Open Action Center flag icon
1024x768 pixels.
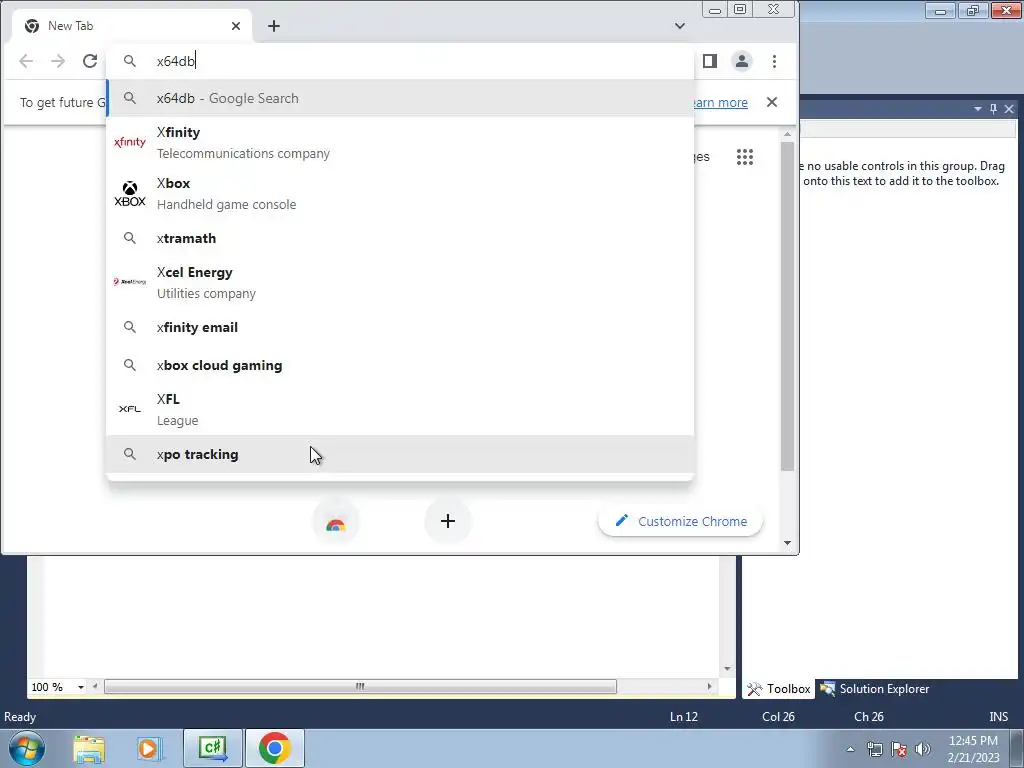click(899, 749)
